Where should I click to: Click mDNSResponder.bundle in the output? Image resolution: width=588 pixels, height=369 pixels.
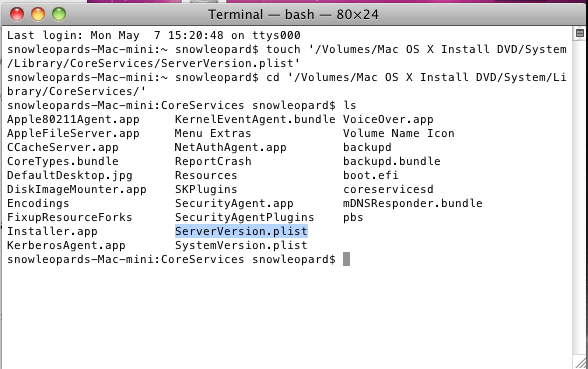tap(412, 203)
